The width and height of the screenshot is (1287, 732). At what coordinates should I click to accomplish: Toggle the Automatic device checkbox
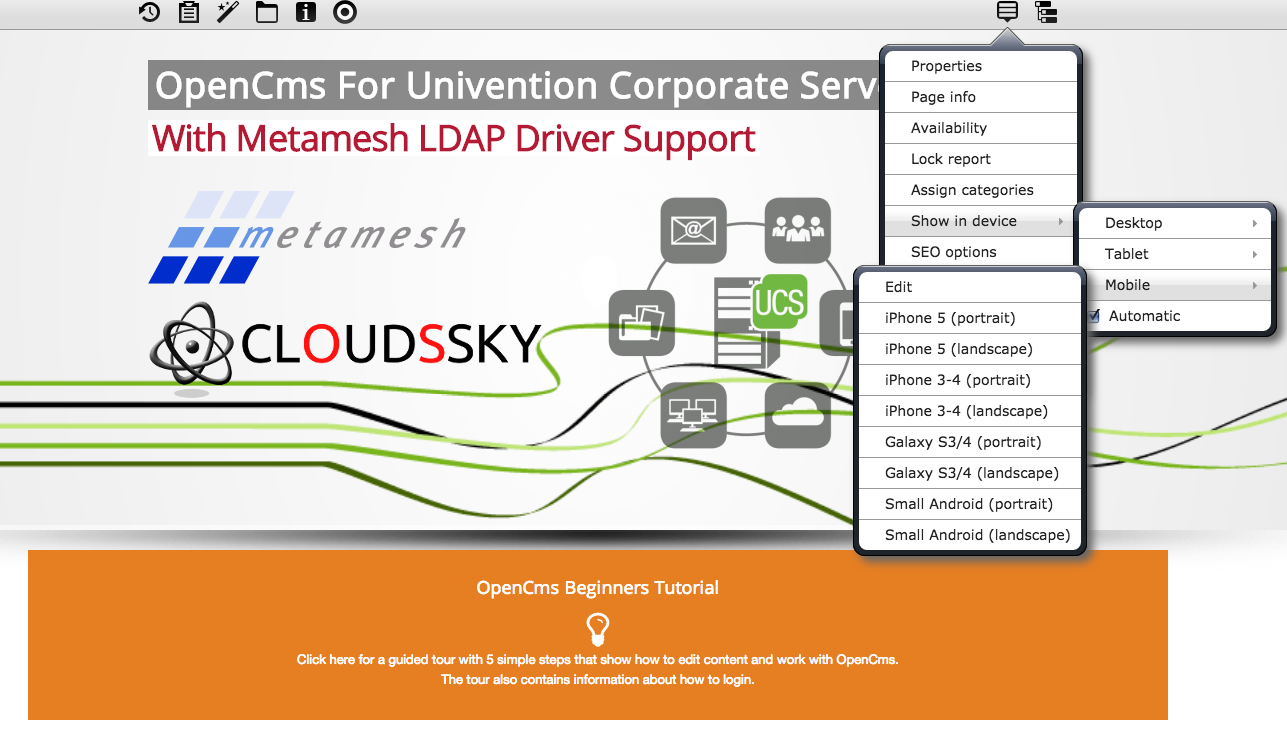point(1095,316)
